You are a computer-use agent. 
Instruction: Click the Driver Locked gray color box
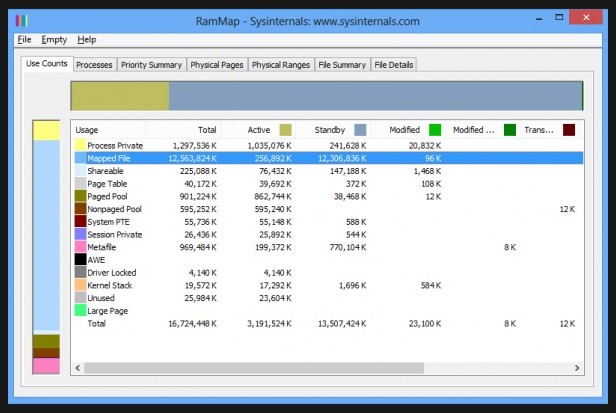click(x=81, y=272)
